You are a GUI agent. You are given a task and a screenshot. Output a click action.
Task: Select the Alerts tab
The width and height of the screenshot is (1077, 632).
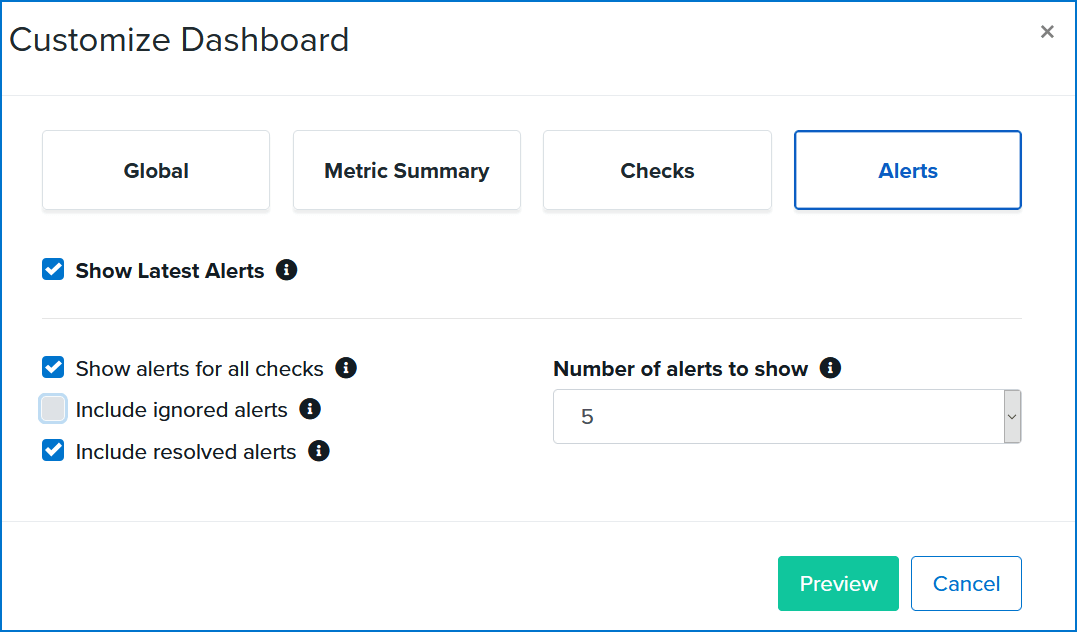[908, 170]
